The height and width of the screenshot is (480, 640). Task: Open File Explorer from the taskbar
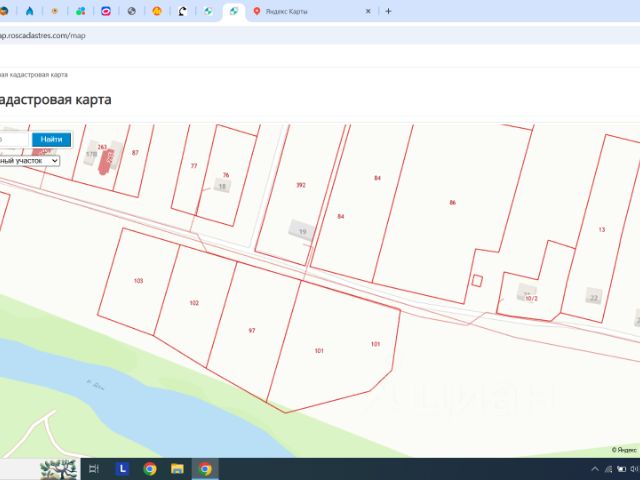[177, 469]
